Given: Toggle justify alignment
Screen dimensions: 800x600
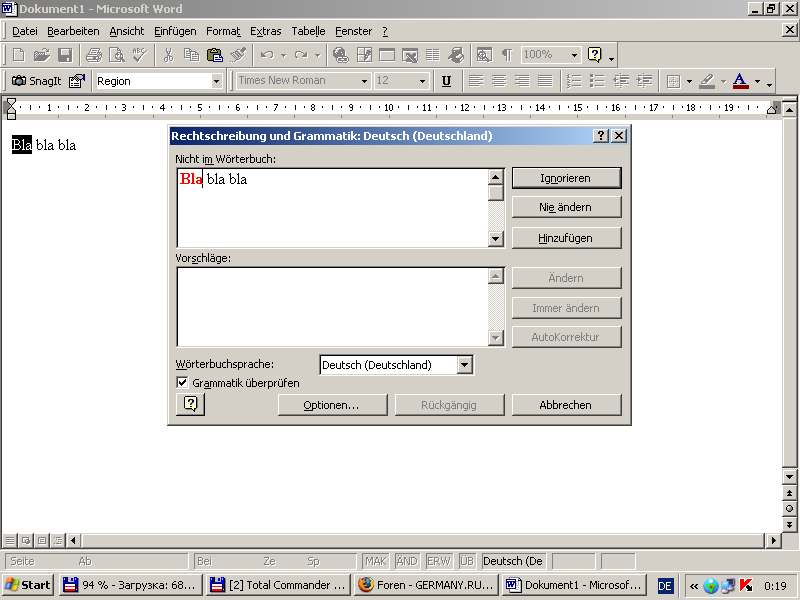Looking at the screenshot, I should coord(545,81).
